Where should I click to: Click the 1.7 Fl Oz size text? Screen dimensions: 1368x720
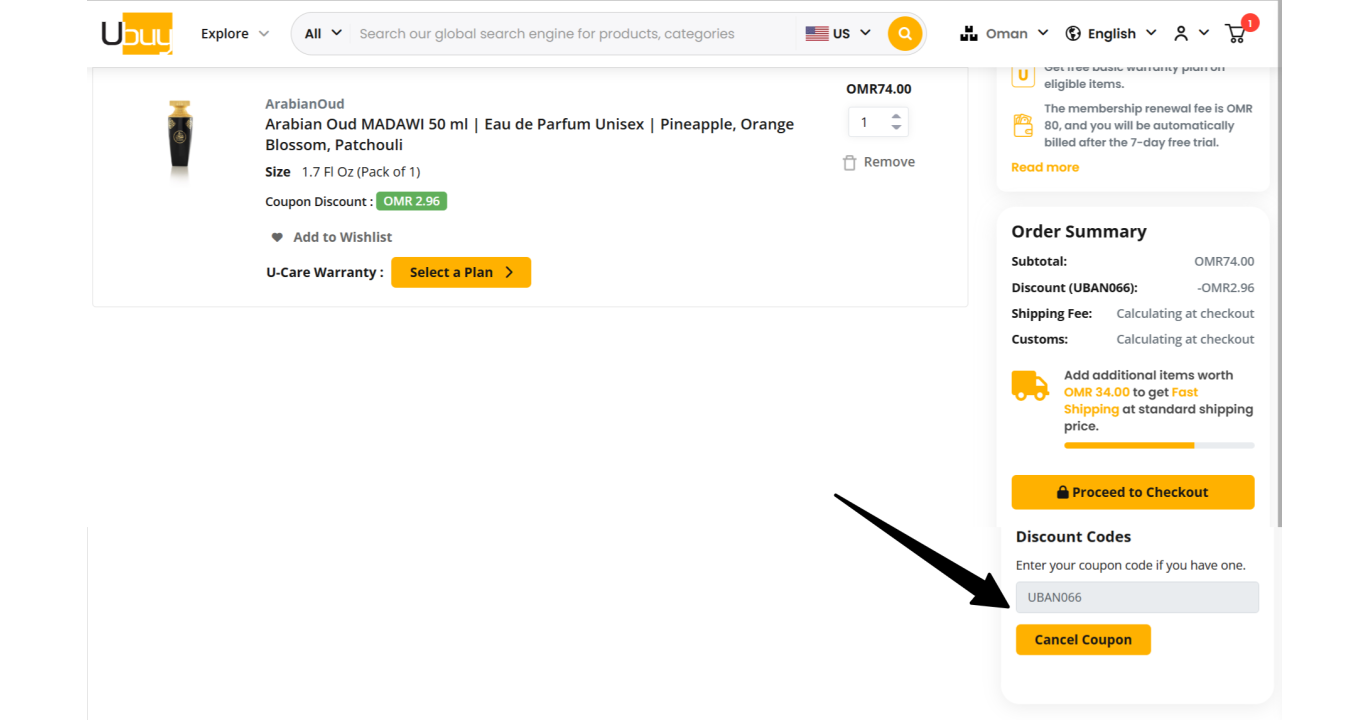click(361, 172)
